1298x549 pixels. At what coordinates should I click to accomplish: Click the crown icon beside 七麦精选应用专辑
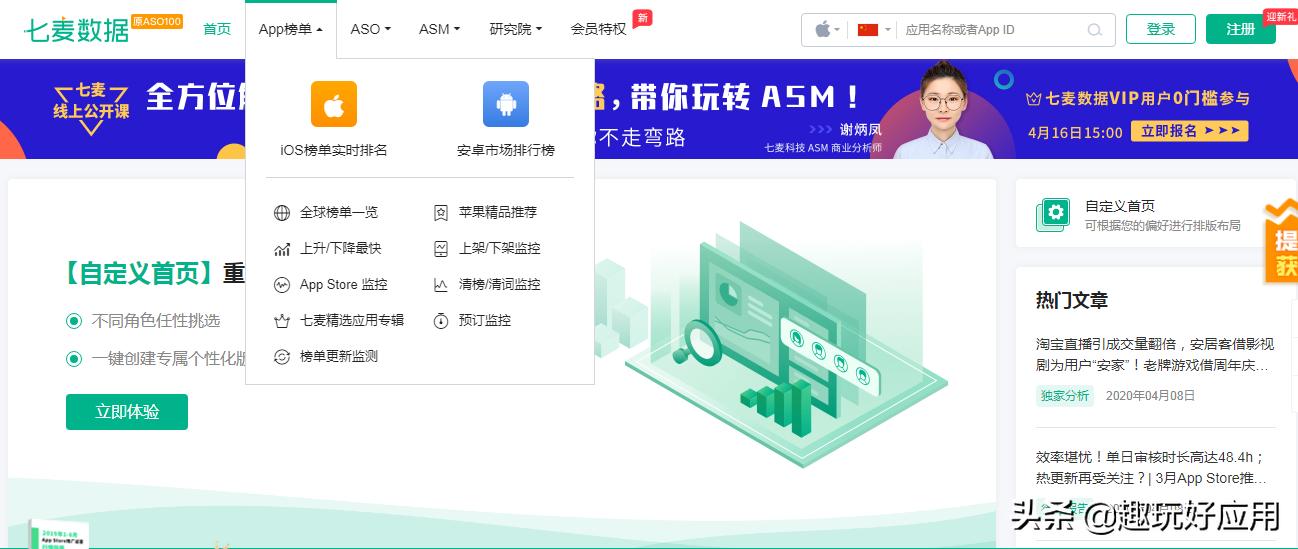(282, 320)
